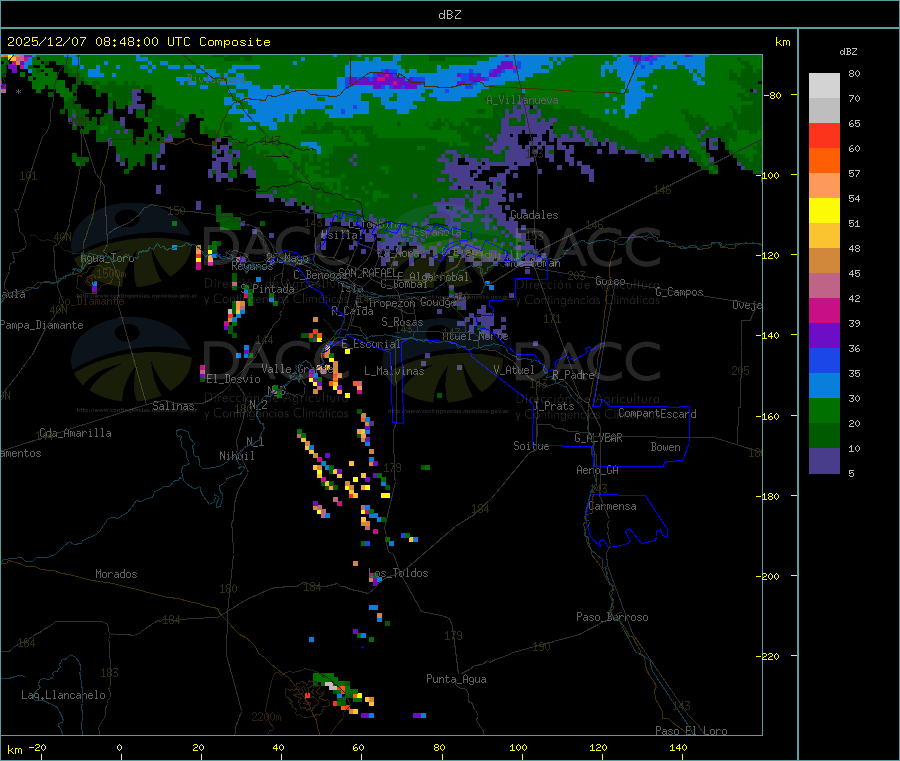Viewport: 900px width, 761px height.
Task: Click the L_Malvinas map label
Action: coord(394,371)
